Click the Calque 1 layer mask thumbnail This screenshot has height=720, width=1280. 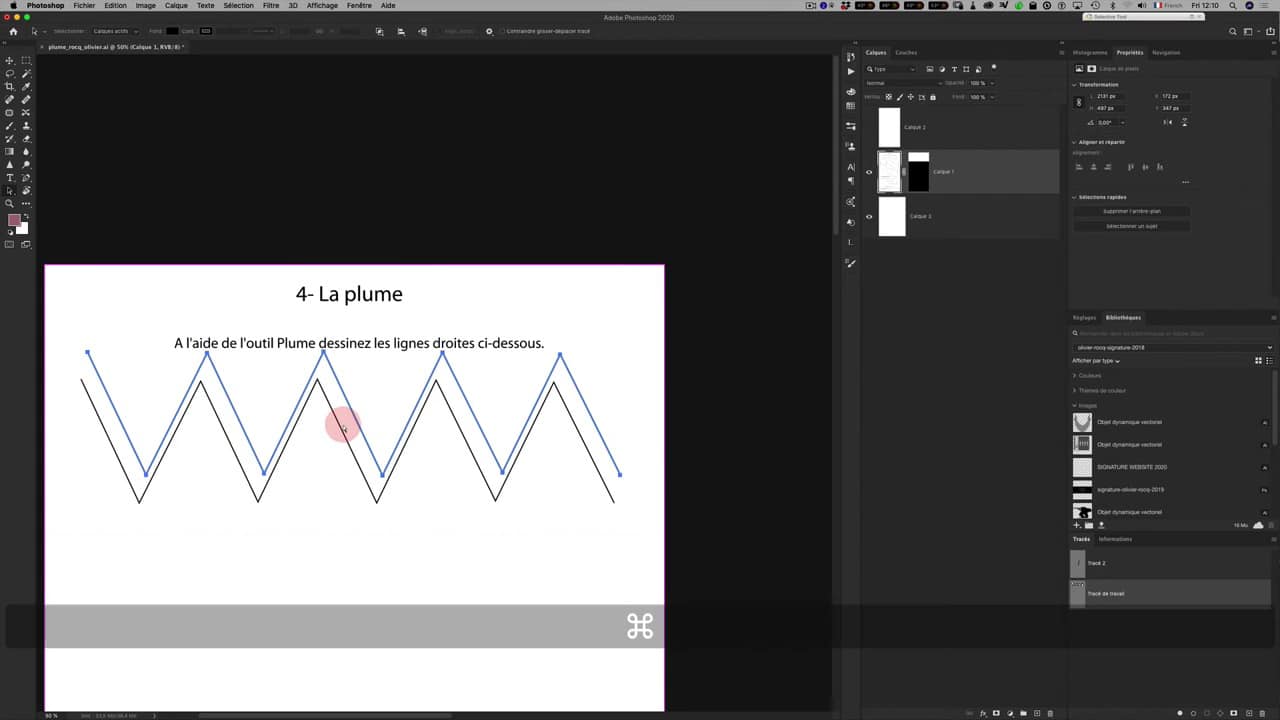[x=918, y=172]
